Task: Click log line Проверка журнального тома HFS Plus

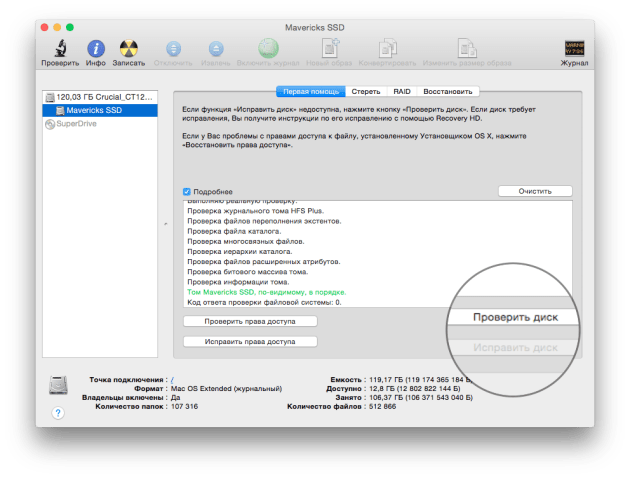Action: [256, 211]
